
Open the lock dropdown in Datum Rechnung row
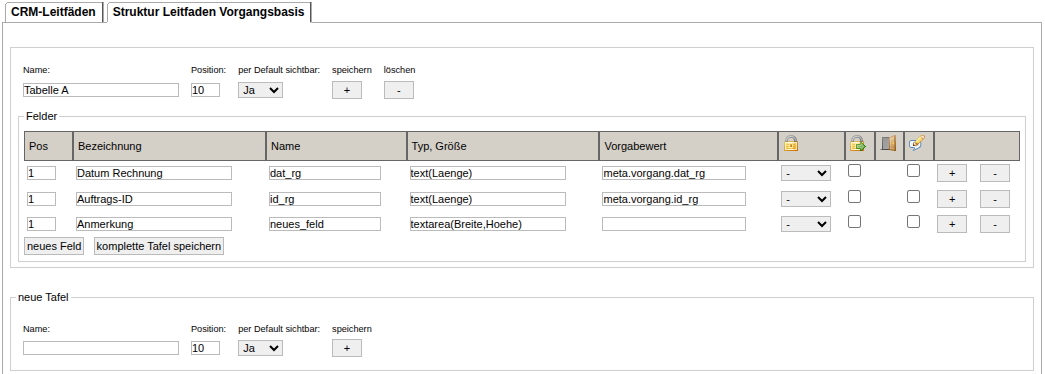[806, 173]
